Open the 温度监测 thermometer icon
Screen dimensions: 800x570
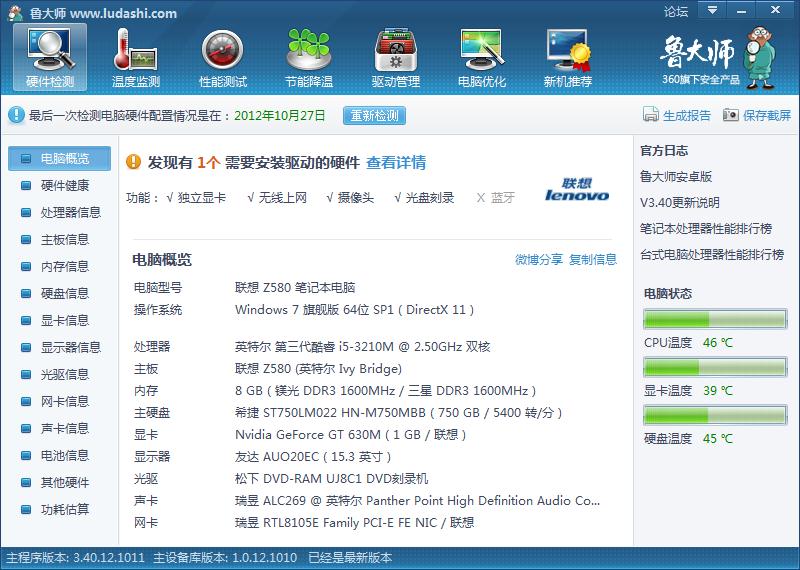[136, 57]
